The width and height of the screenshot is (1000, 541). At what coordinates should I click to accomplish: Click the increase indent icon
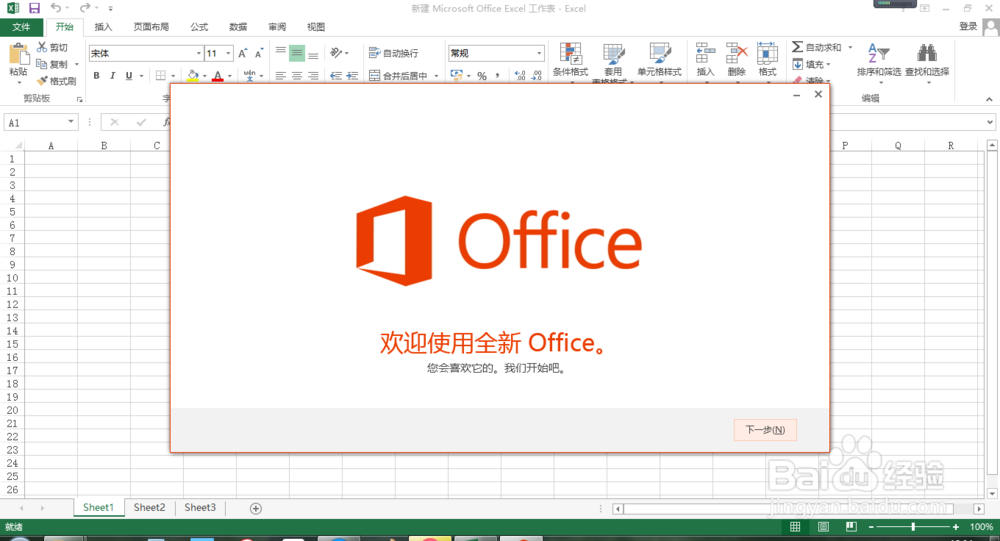(352, 75)
